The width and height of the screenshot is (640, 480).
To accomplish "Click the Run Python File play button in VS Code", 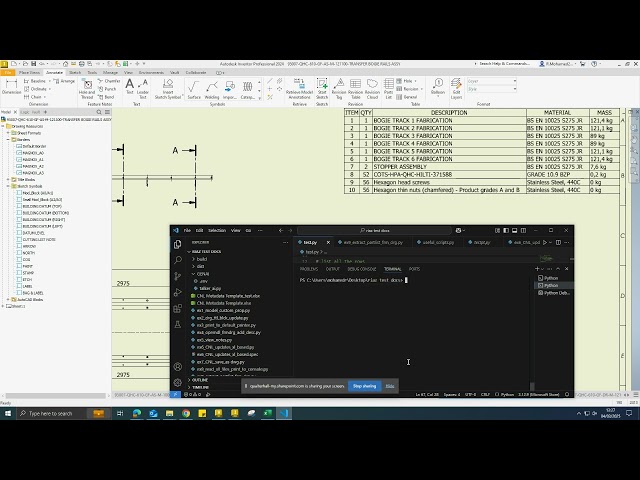I will (x=544, y=242).
